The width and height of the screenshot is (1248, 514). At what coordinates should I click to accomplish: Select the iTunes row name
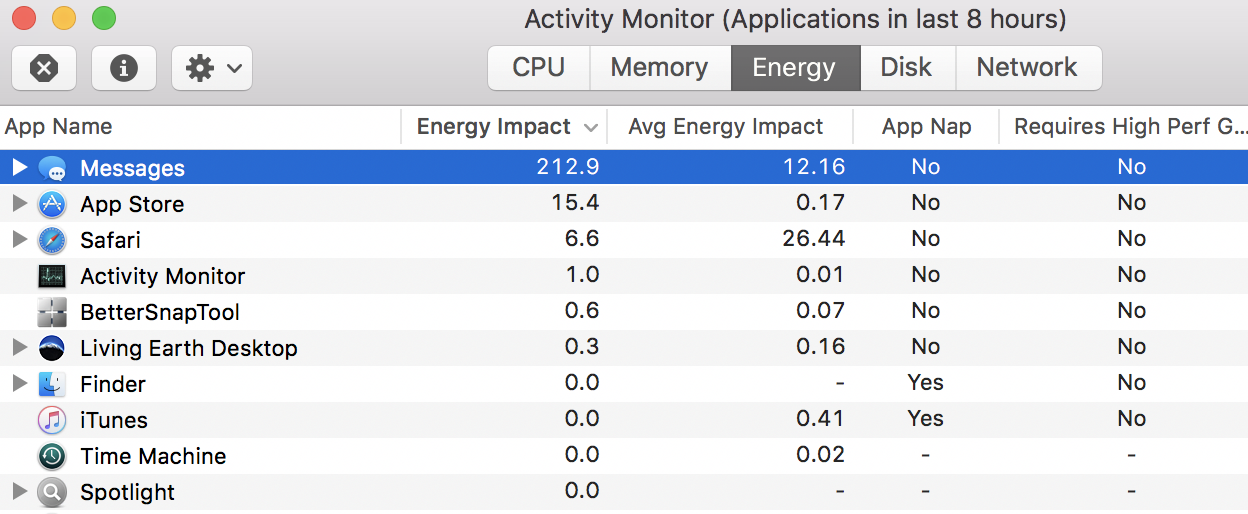[114, 420]
